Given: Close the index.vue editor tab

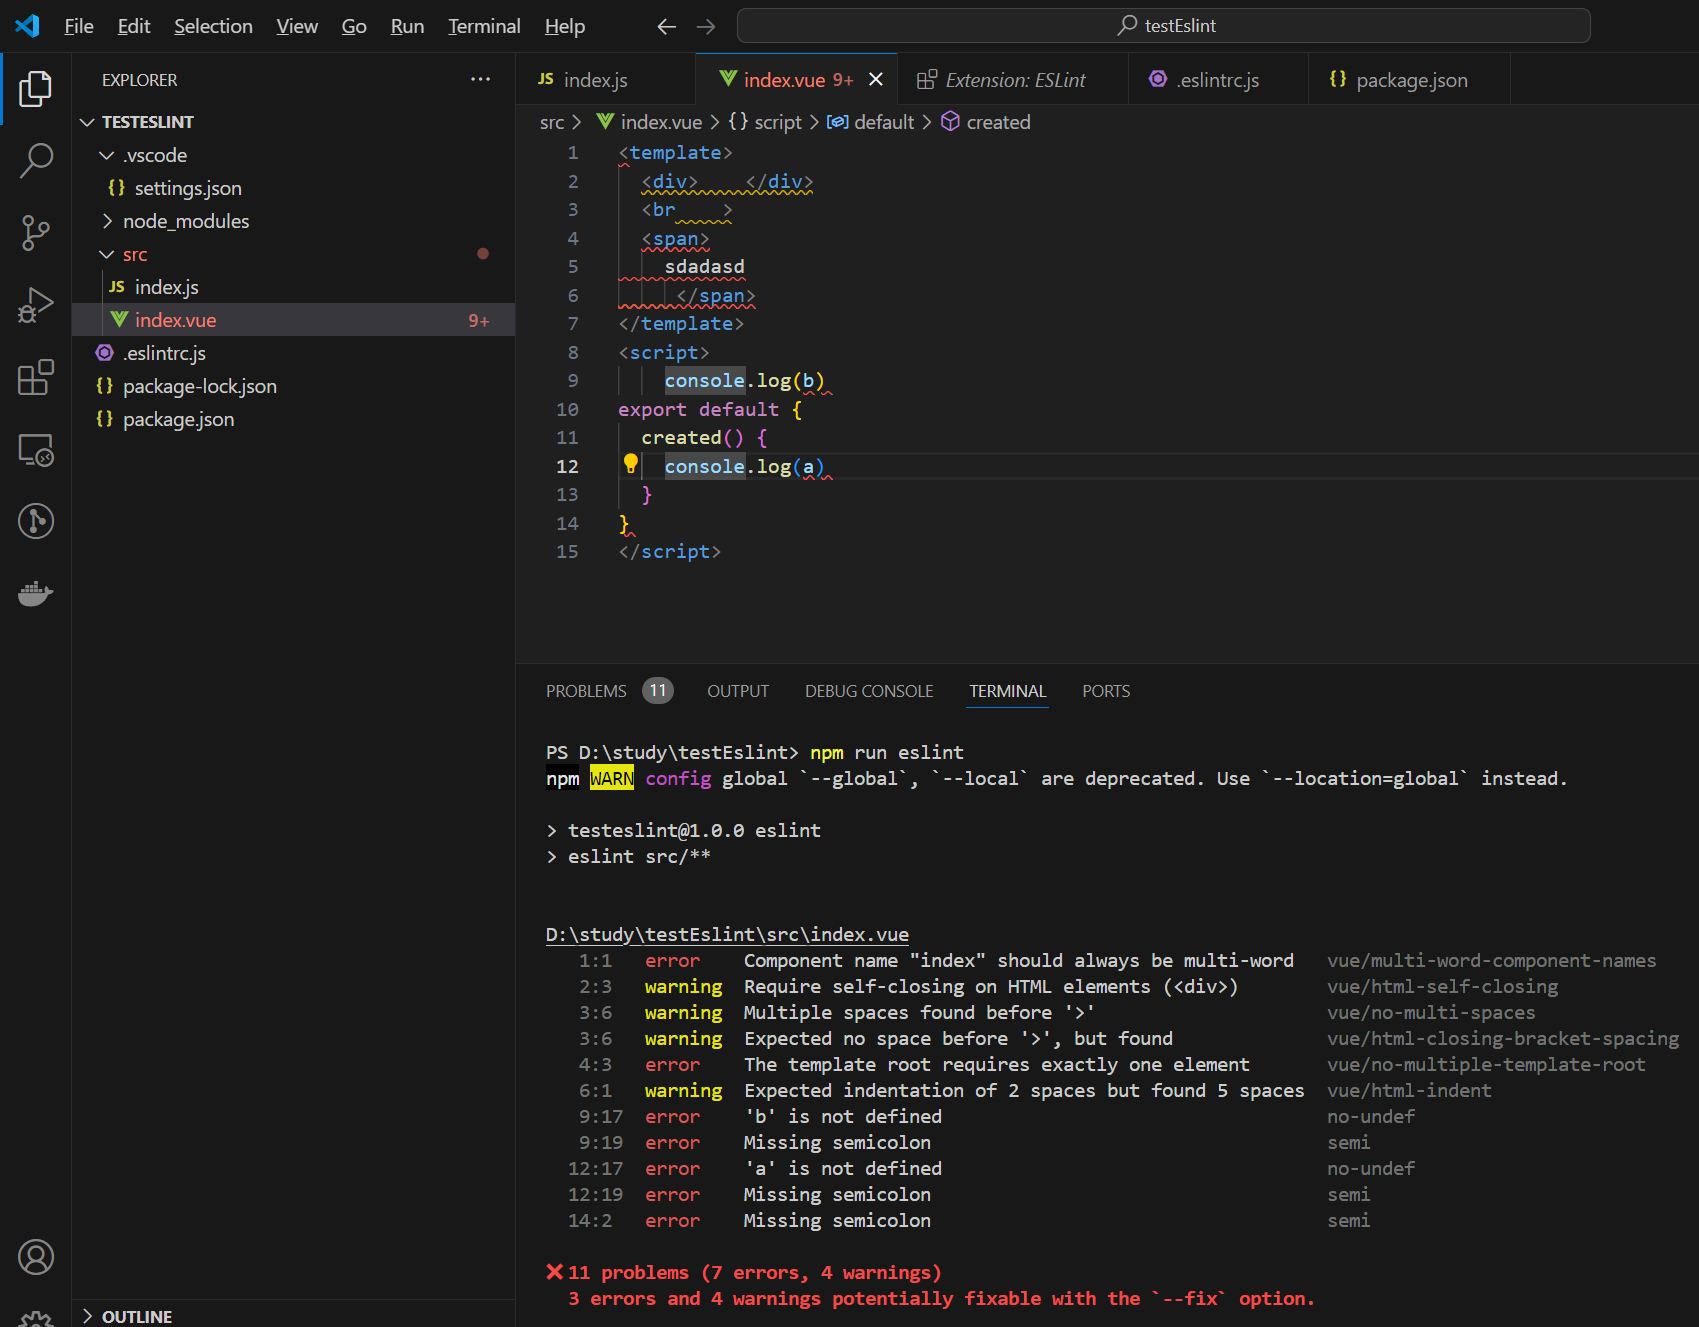Looking at the screenshot, I should (876, 80).
